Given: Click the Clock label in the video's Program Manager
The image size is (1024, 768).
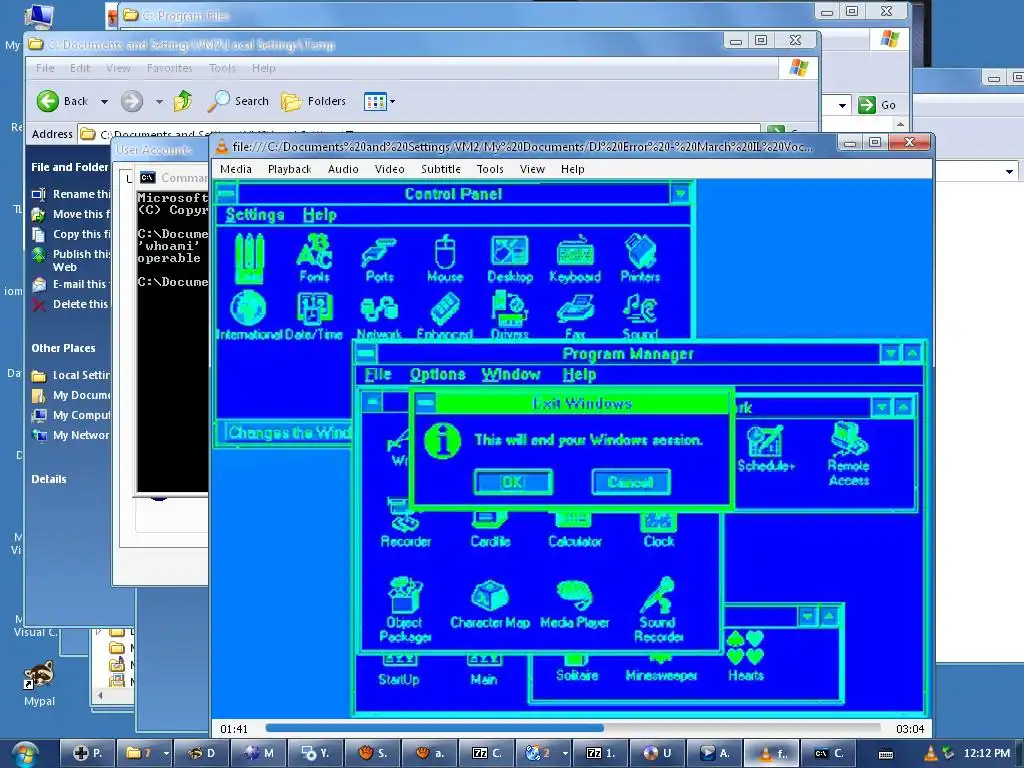Looking at the screenshot, I should coord(658,541).
